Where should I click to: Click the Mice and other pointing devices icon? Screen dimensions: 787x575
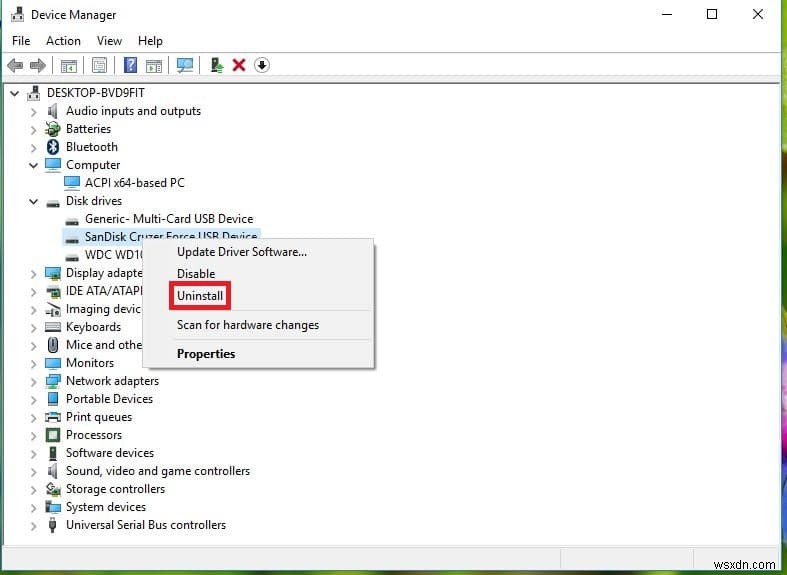coord(53,345)
